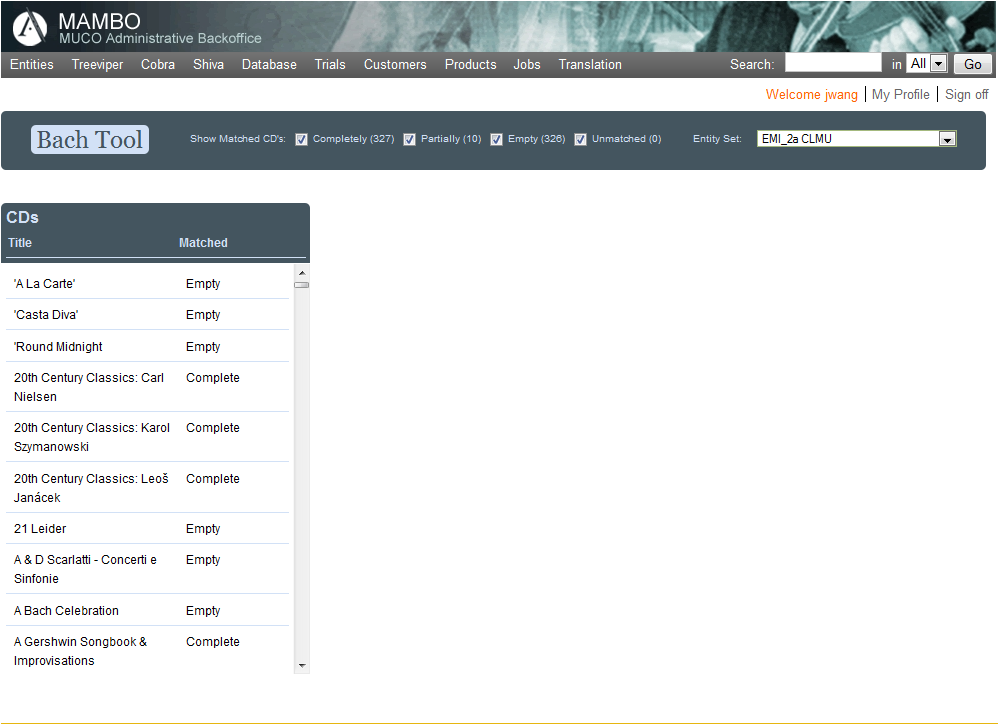The image size is (998, 724).
Task: Click the scrollbar up arrow in CDs list
Action: click(301, 271)
